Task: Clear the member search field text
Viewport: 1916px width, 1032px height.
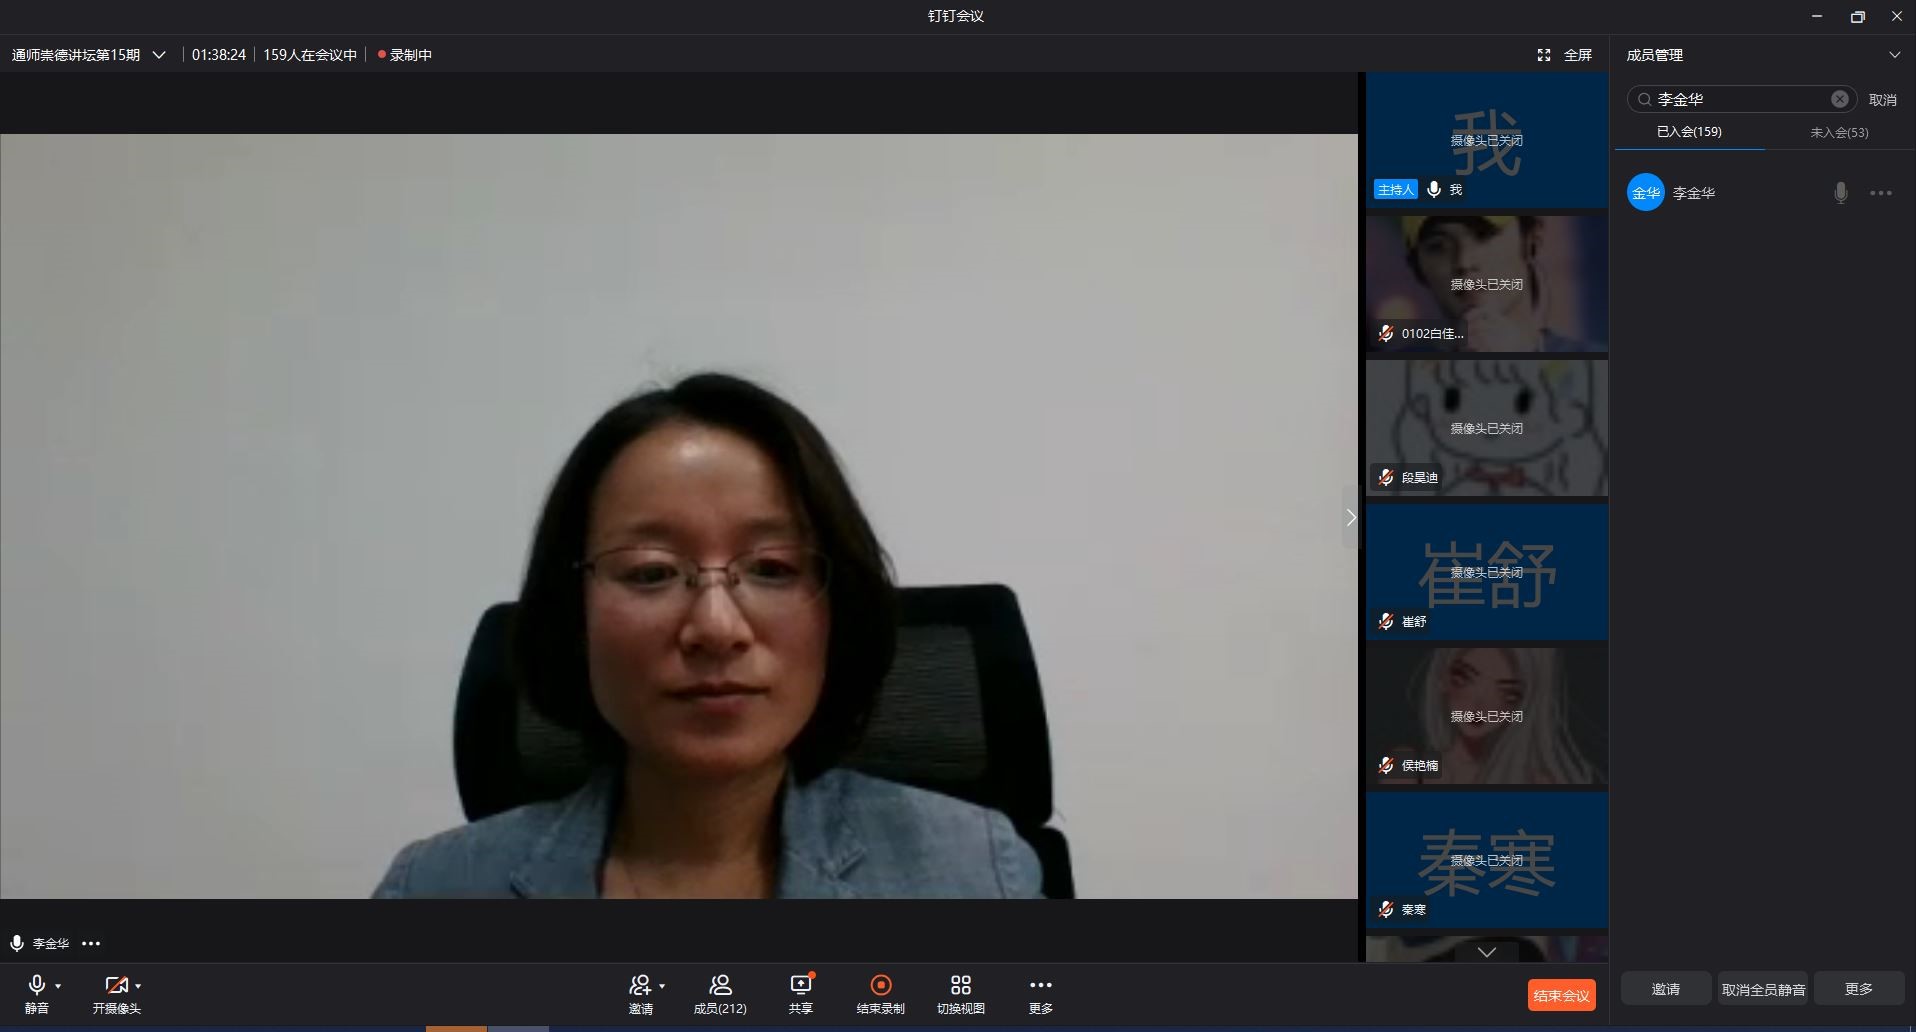Action: [x=1839, y=99]
